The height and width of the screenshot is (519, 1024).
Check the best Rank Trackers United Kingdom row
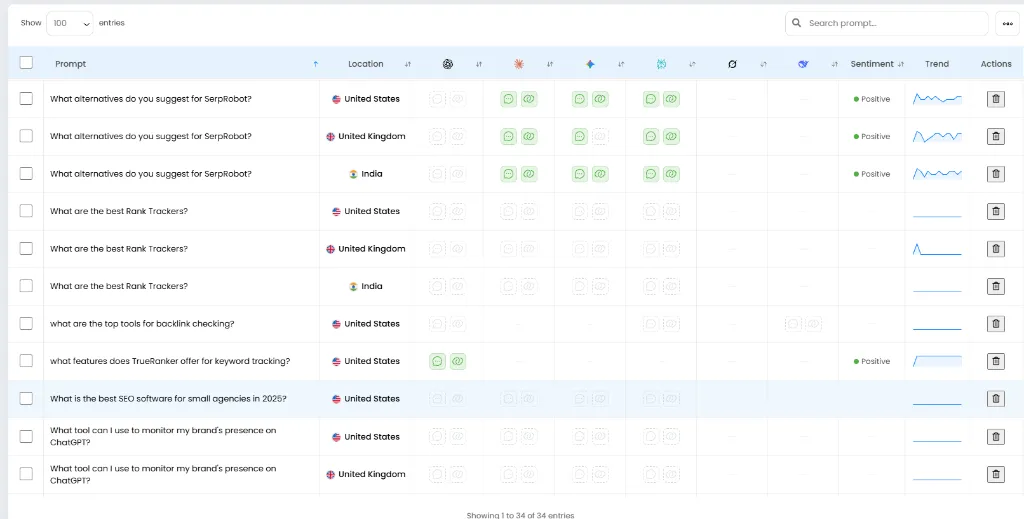(26, 249)
